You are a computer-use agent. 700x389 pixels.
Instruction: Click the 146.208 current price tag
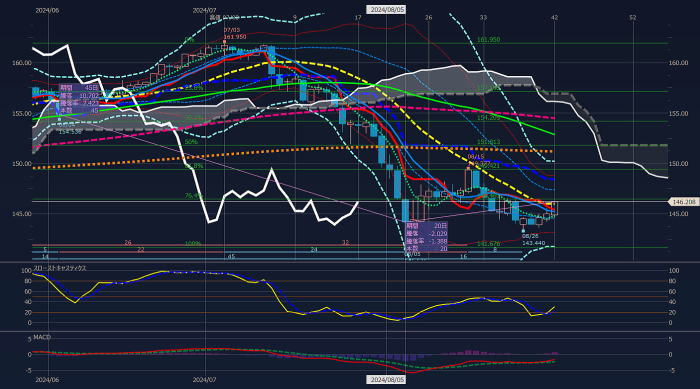[683, 202]
